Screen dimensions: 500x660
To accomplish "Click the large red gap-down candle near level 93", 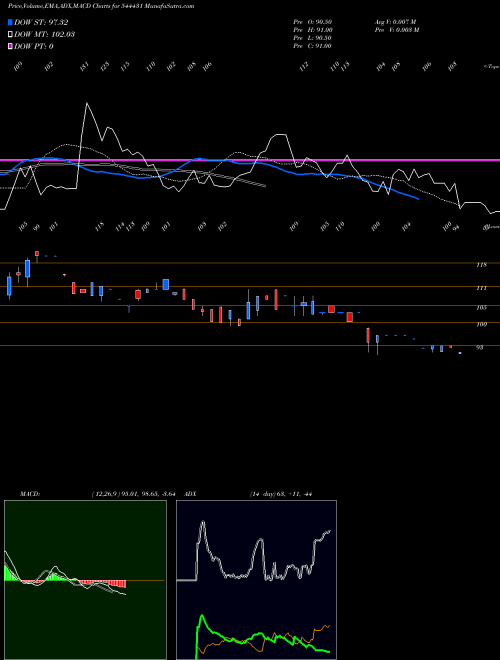I will pos(368,335).
